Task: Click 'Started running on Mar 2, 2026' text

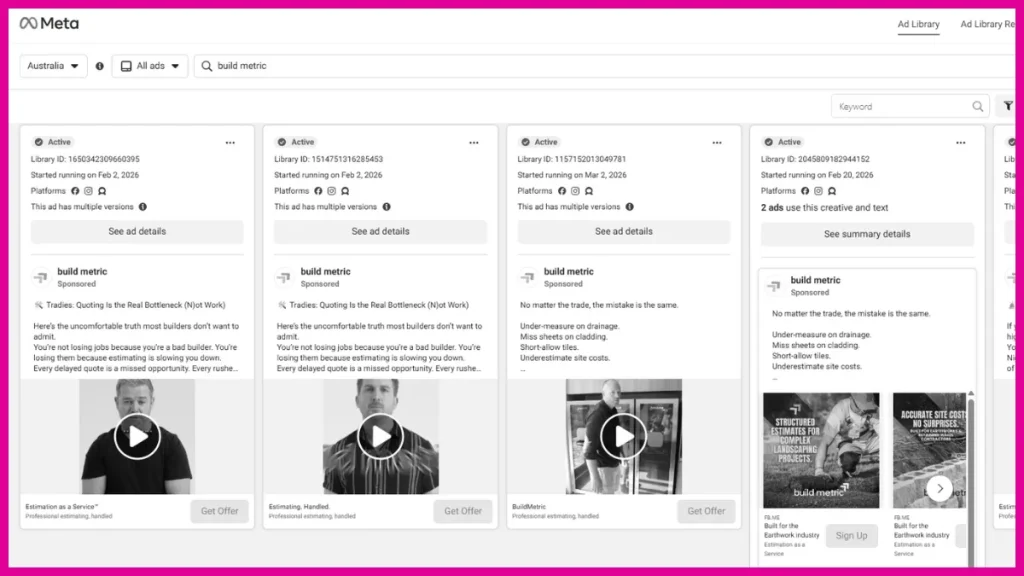Action: [x=571, y=175]
